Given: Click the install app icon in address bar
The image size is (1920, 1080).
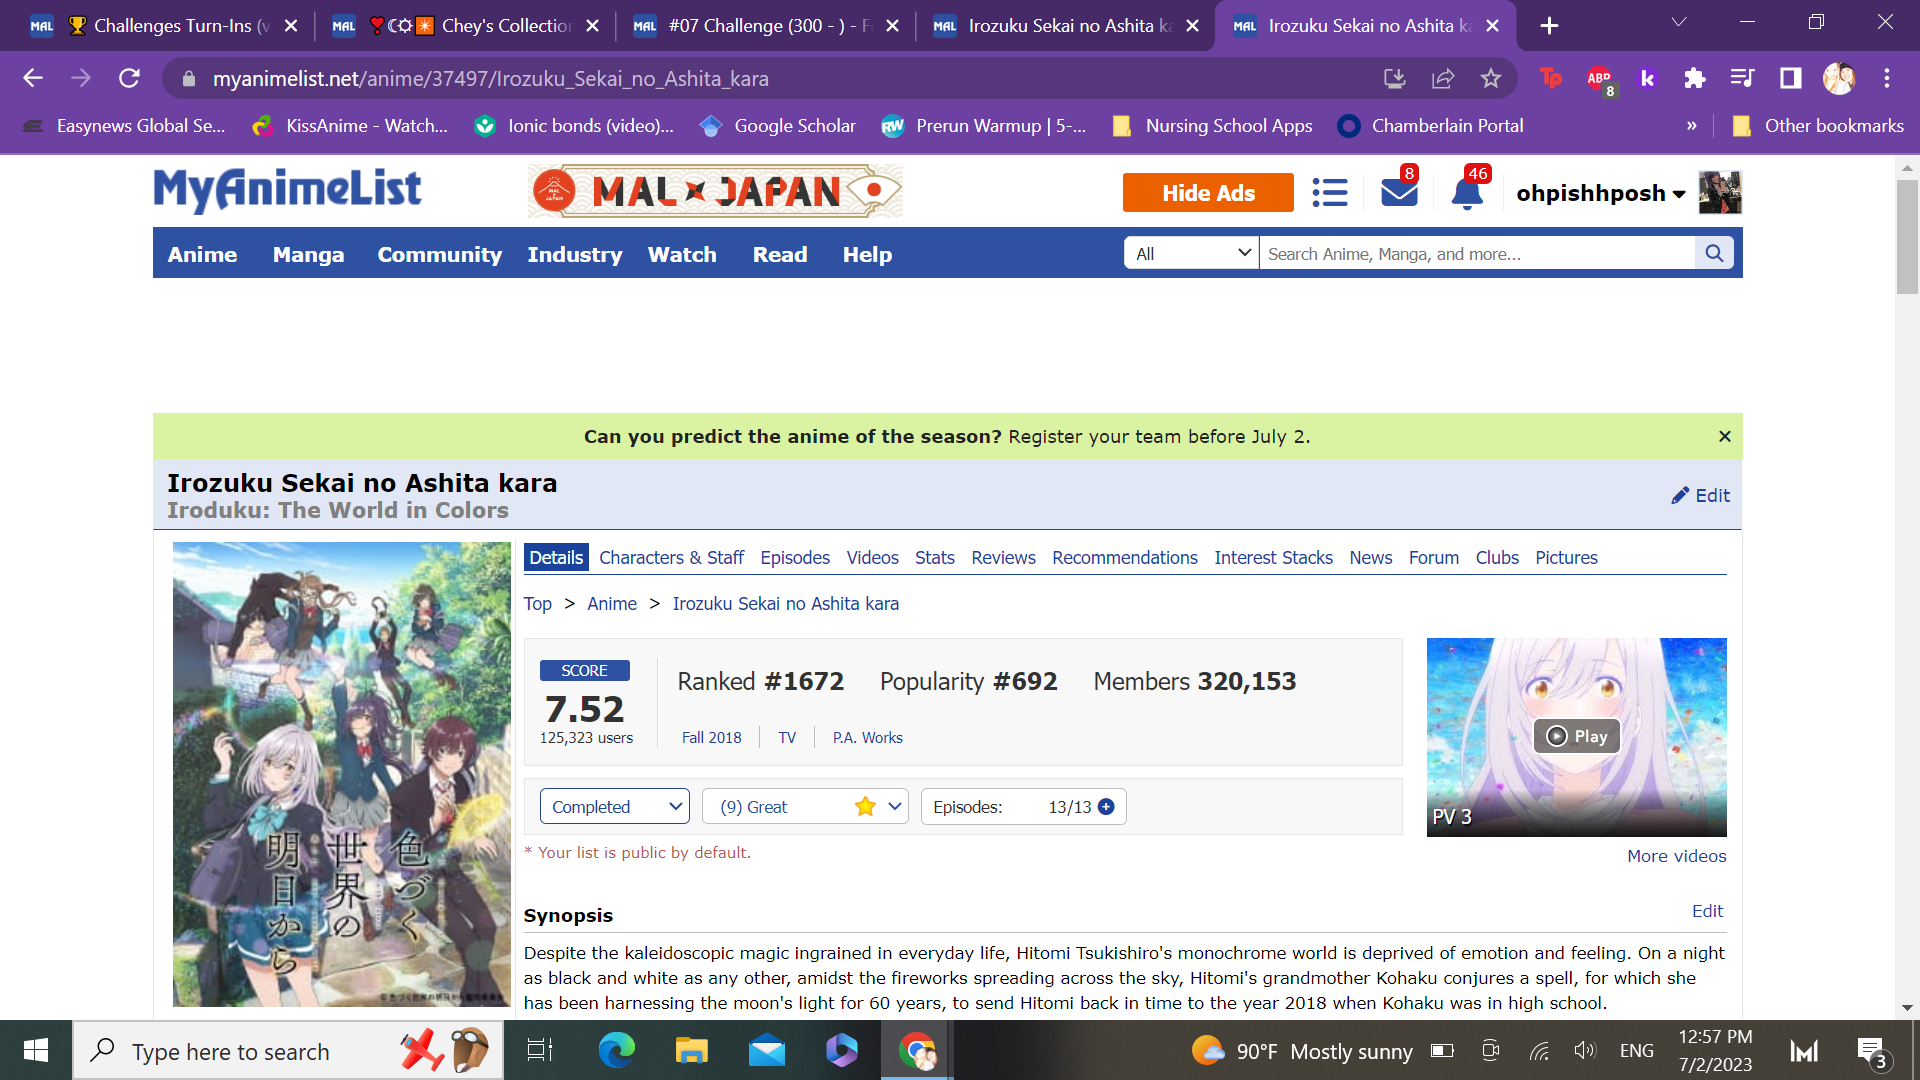Looking at the screenshot, I should (x=1395, y=78).
